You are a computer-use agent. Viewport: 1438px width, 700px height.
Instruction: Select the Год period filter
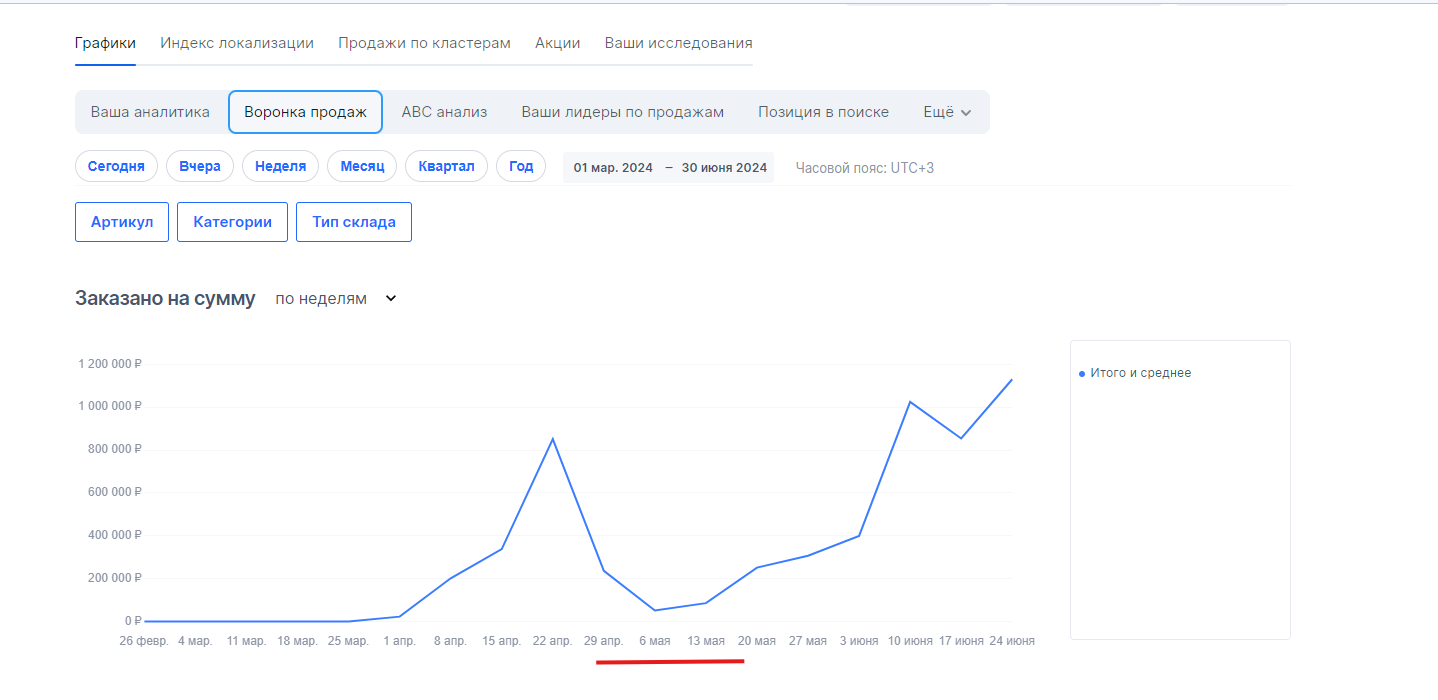521,166
